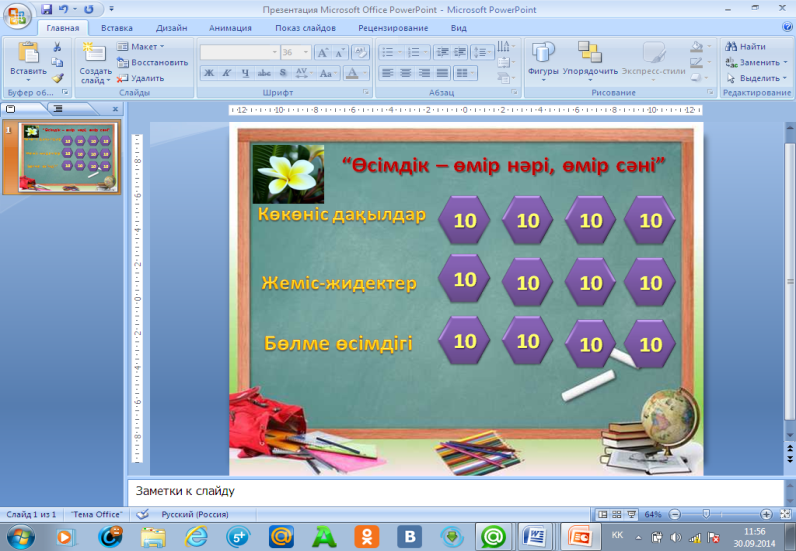Click the Вставить paste button

[28, 61]
